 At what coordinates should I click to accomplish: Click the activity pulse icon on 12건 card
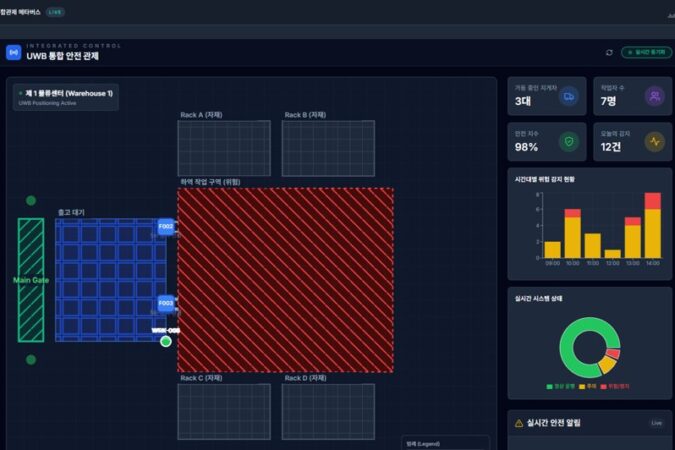[654, 142]
